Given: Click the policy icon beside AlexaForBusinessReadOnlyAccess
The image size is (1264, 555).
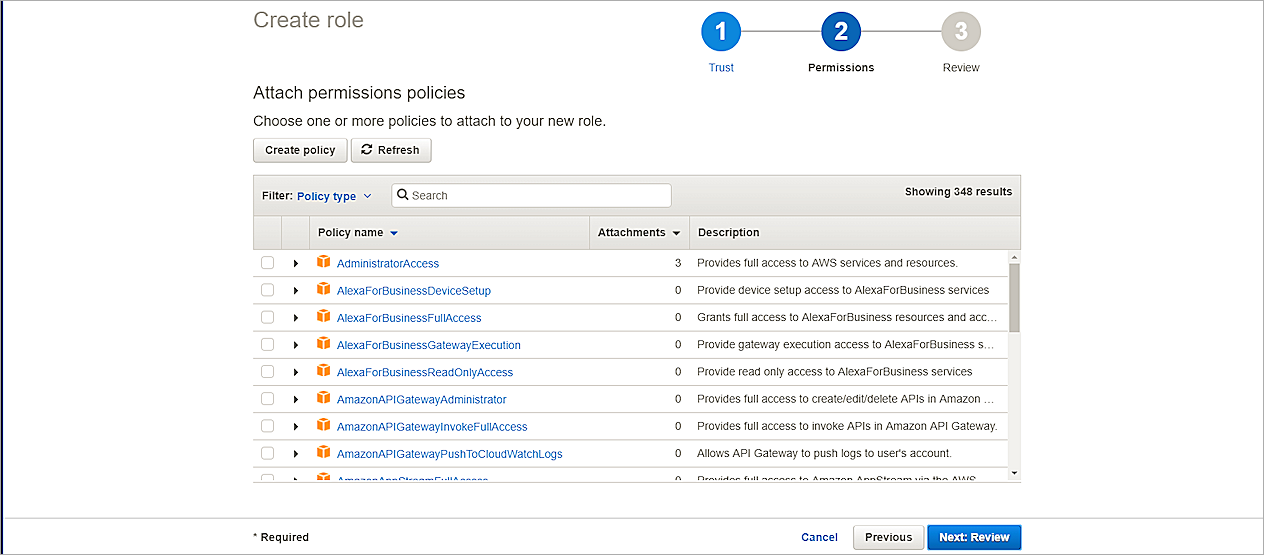Looking at the screenshot, I should 323,371.
